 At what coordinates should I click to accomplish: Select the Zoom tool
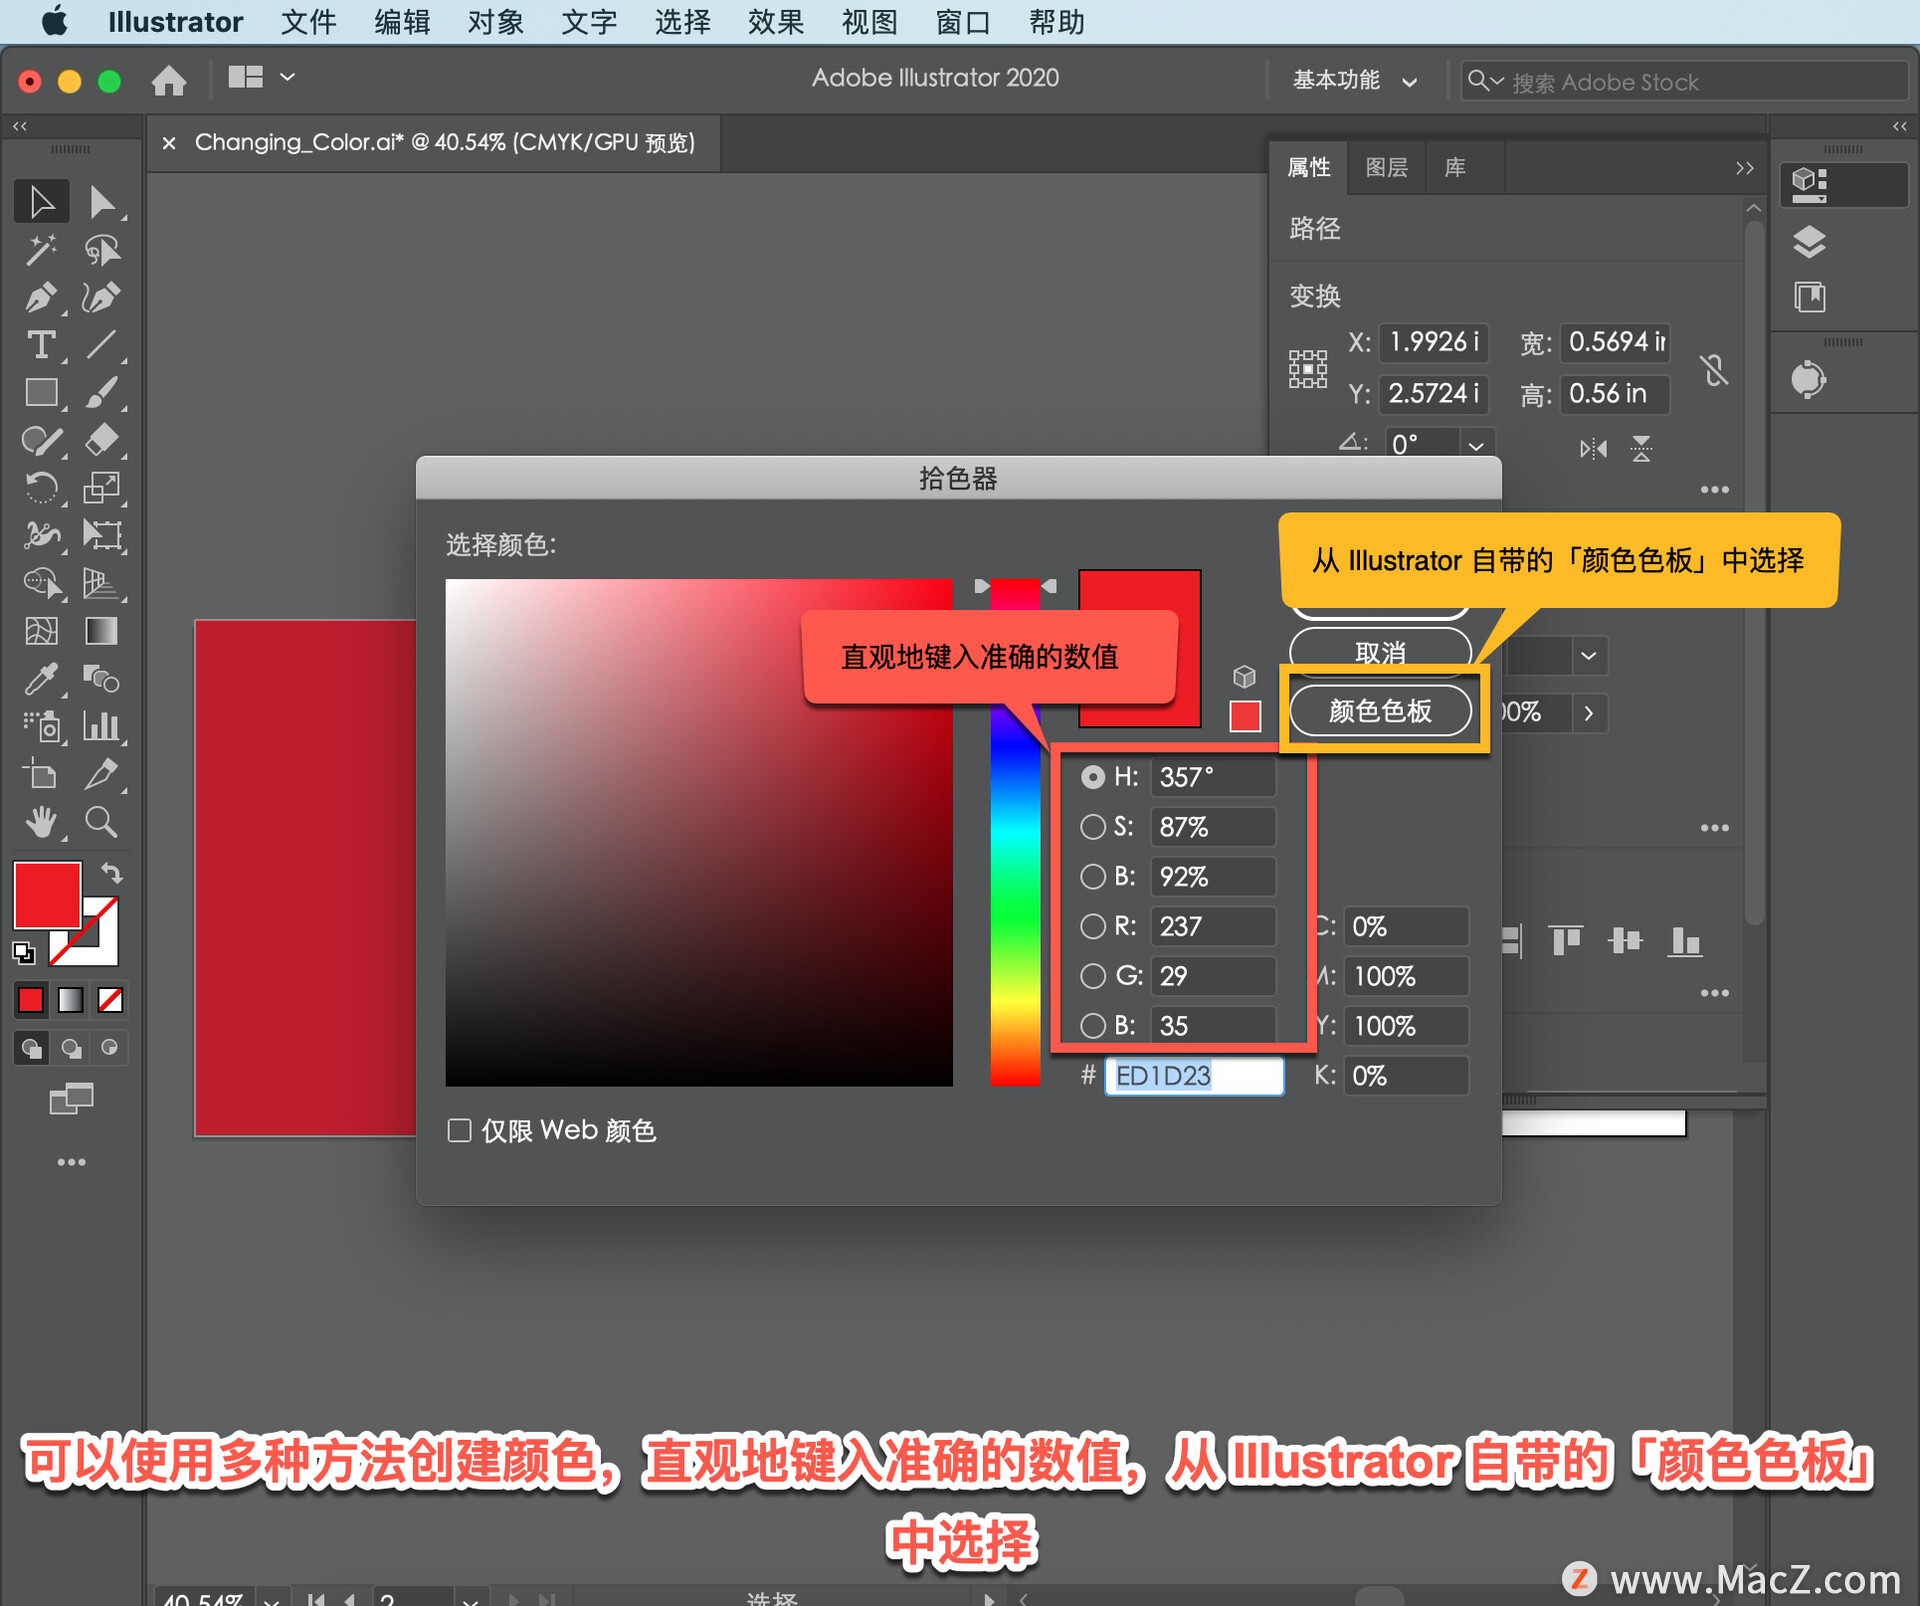(x=101, y=822)
